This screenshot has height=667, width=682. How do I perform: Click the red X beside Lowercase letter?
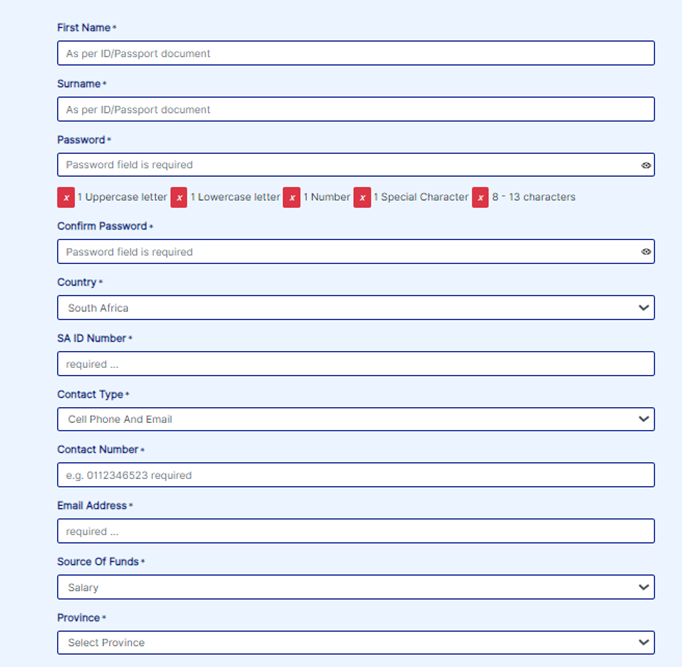(179, 198)
